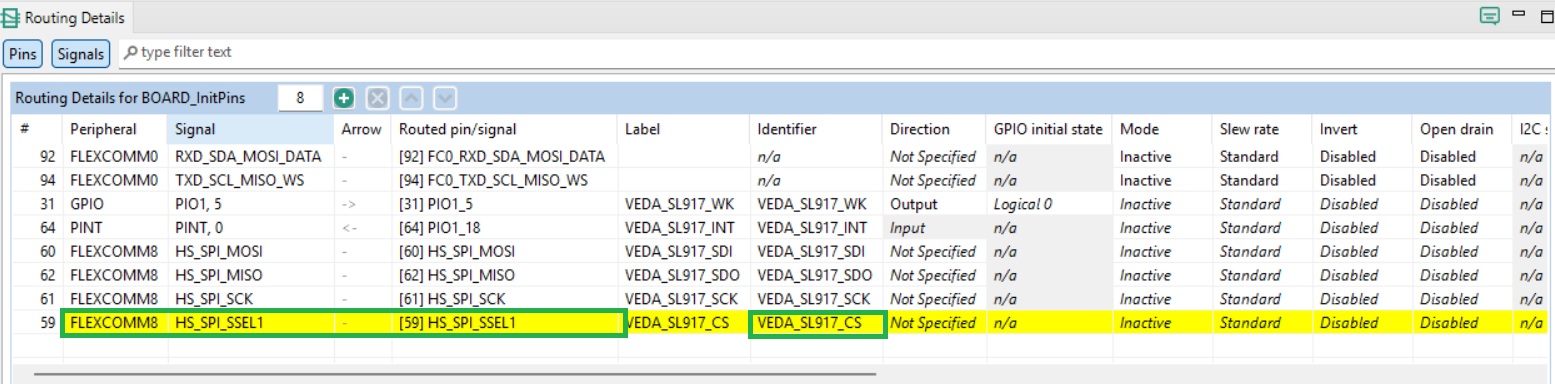1555x384 pixels.
Task: Open Open drain cell for row 94
Action: coord(1463,181)
